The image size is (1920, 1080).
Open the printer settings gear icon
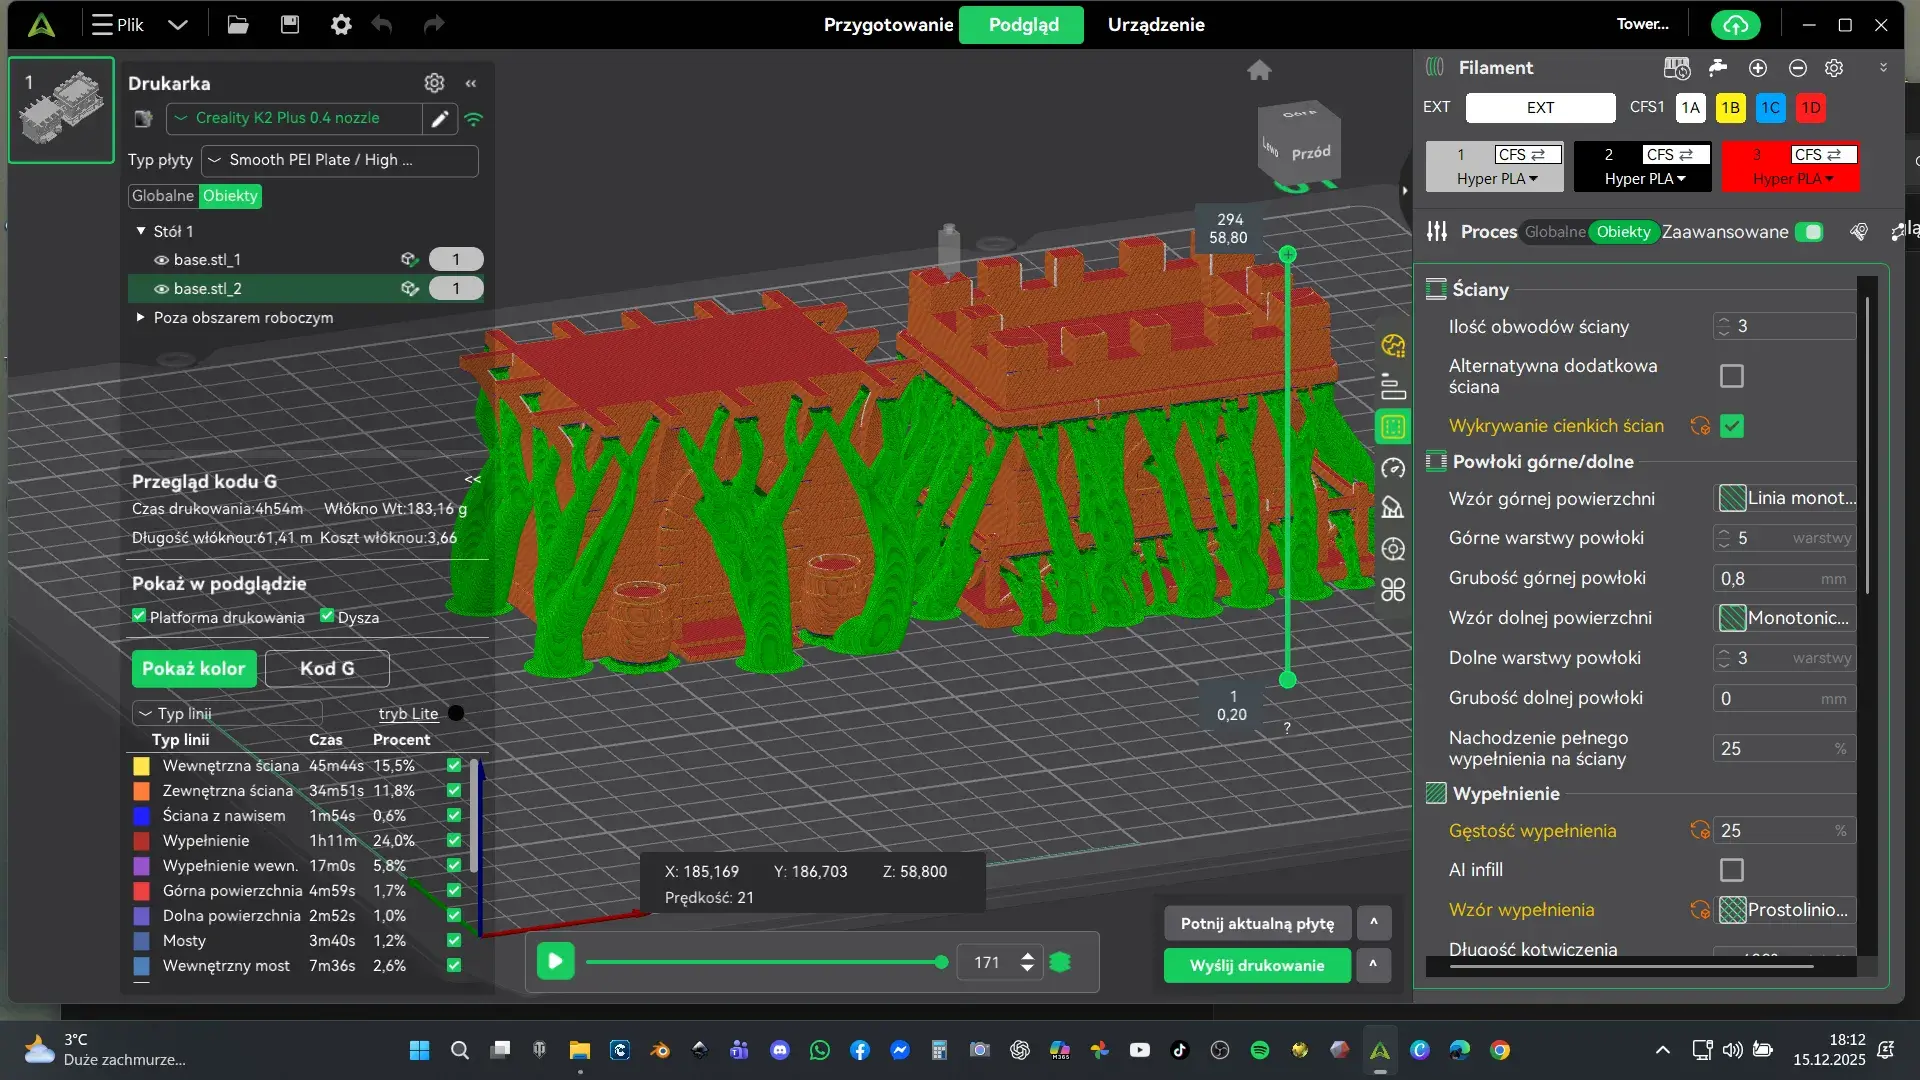(x=434, y=83)
